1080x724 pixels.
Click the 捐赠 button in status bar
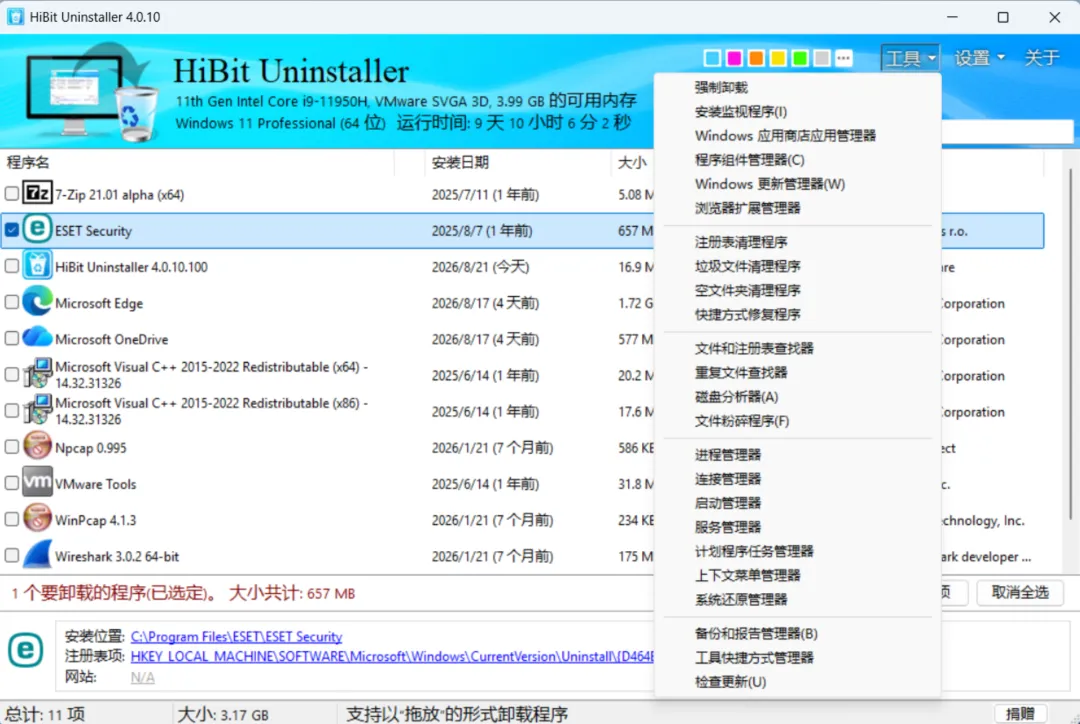(x=1020, y=714)
